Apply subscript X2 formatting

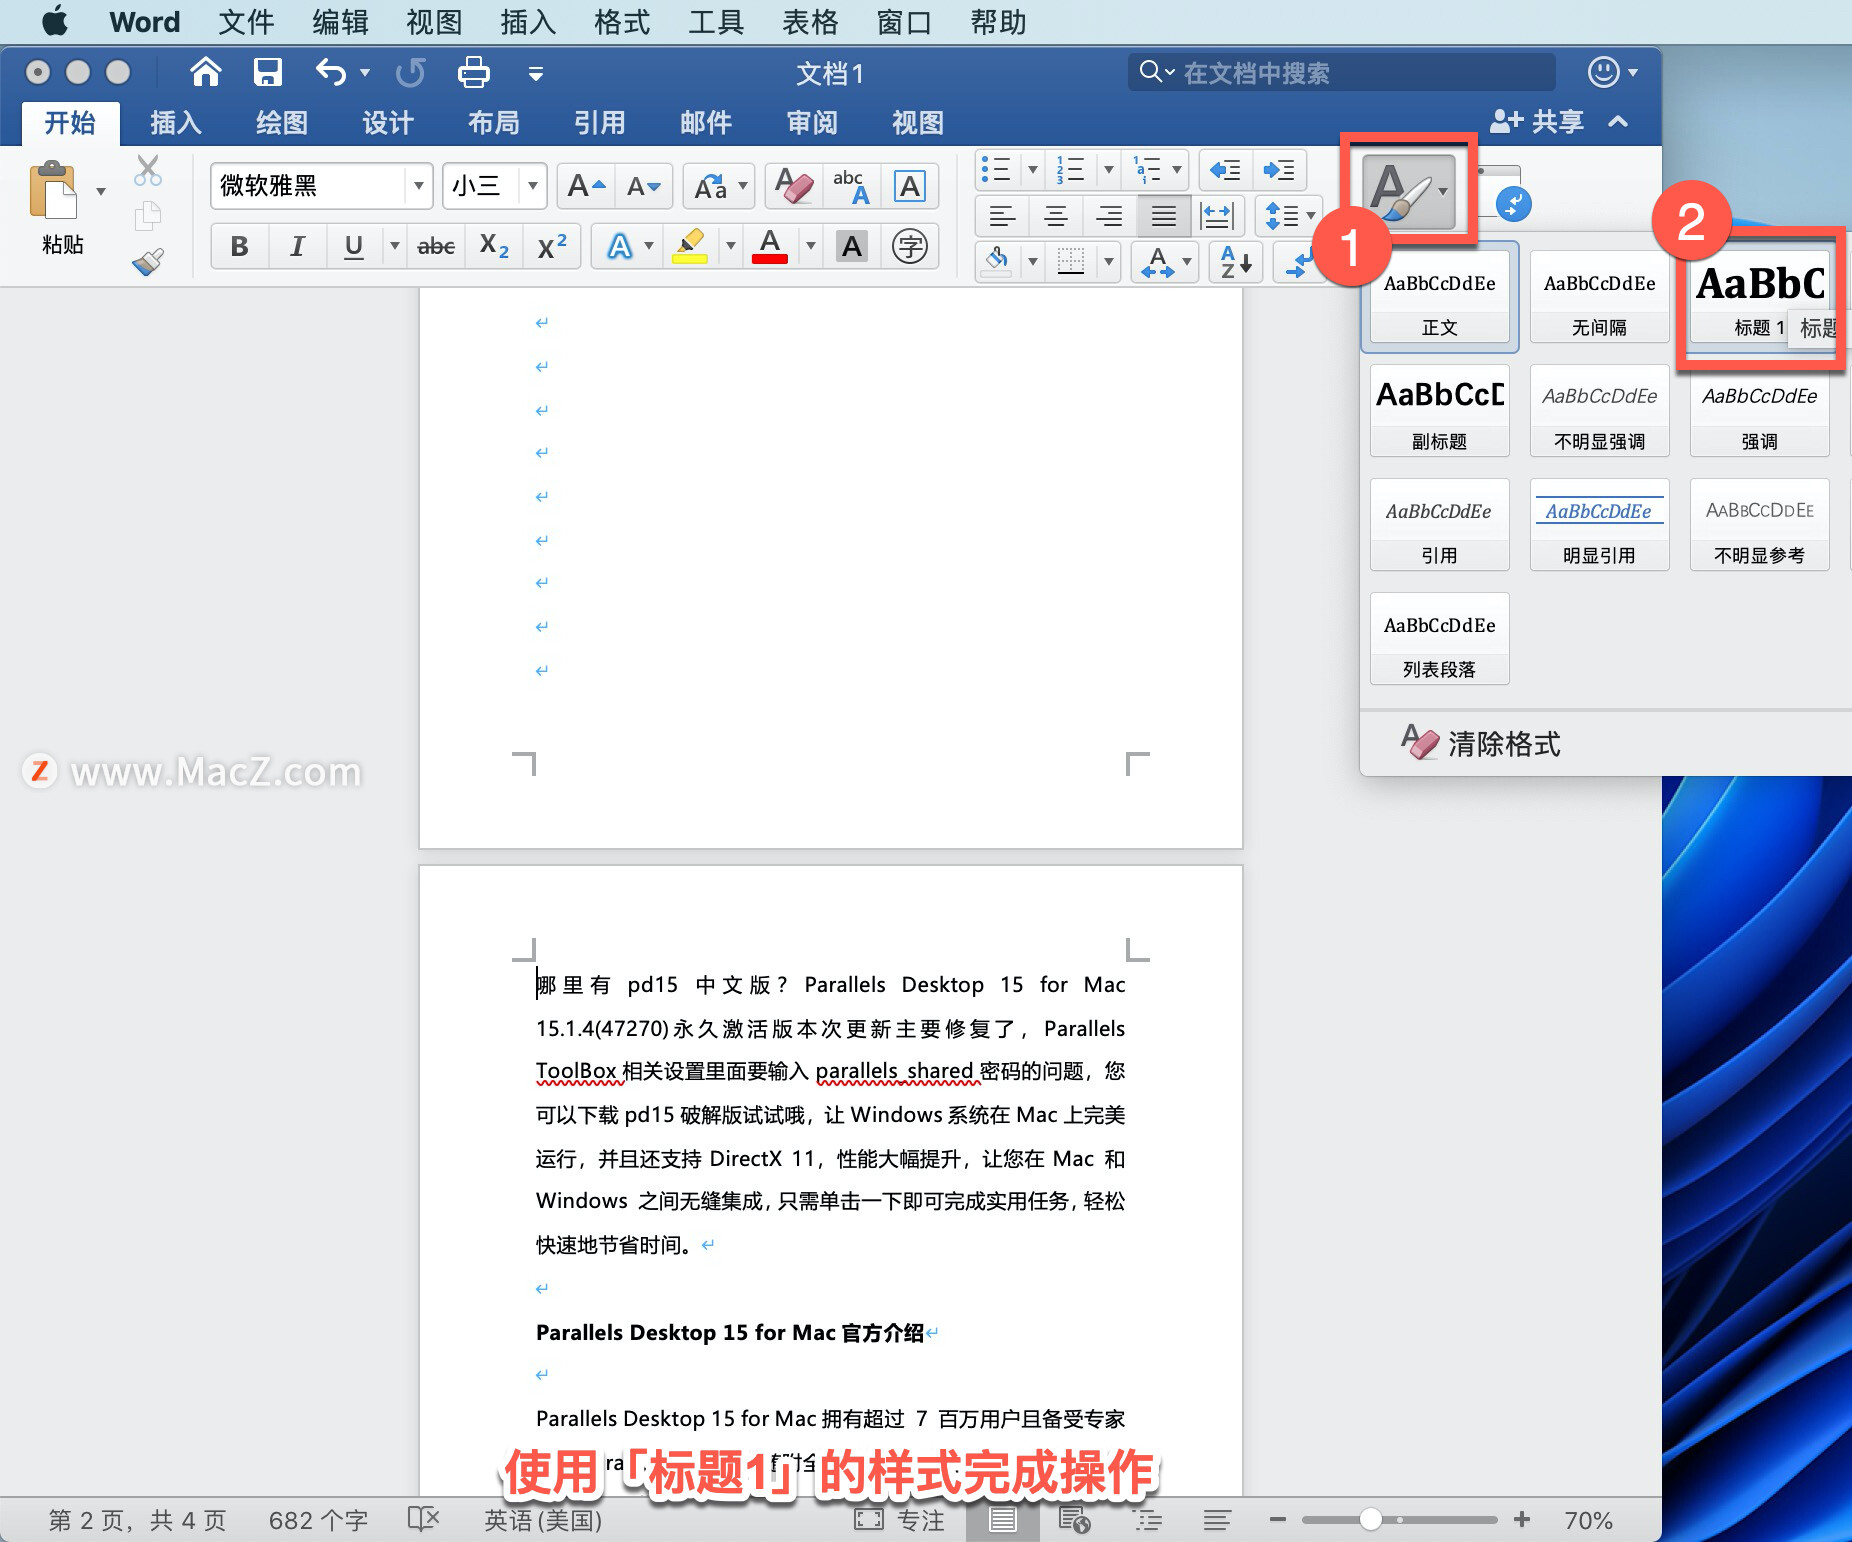pyautogui.click(x=494, y=246)
